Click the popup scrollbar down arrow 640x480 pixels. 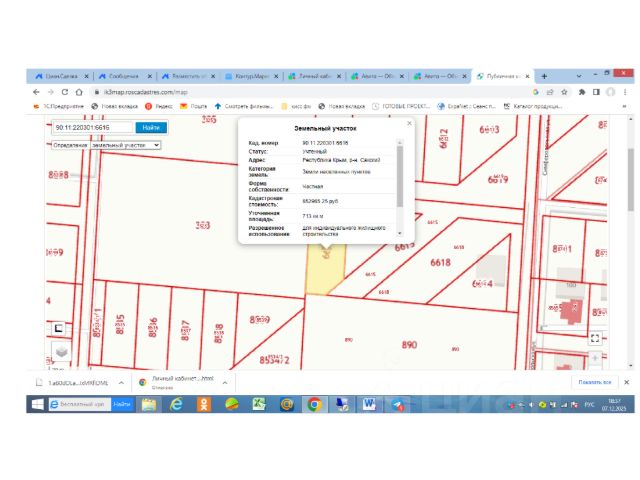click(400, 233)
